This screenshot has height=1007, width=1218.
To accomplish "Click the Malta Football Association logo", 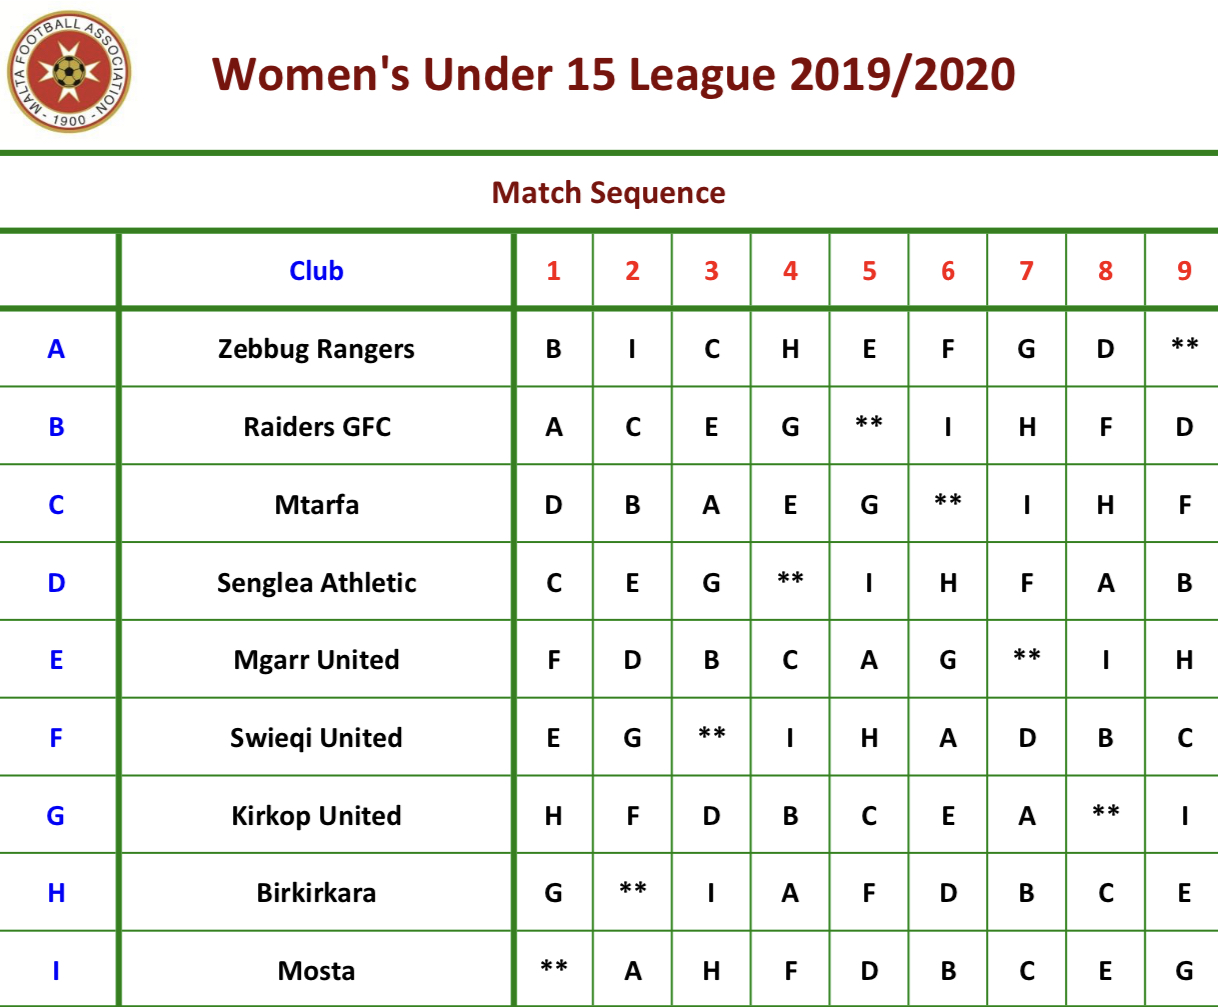I will tap(68, 71).
